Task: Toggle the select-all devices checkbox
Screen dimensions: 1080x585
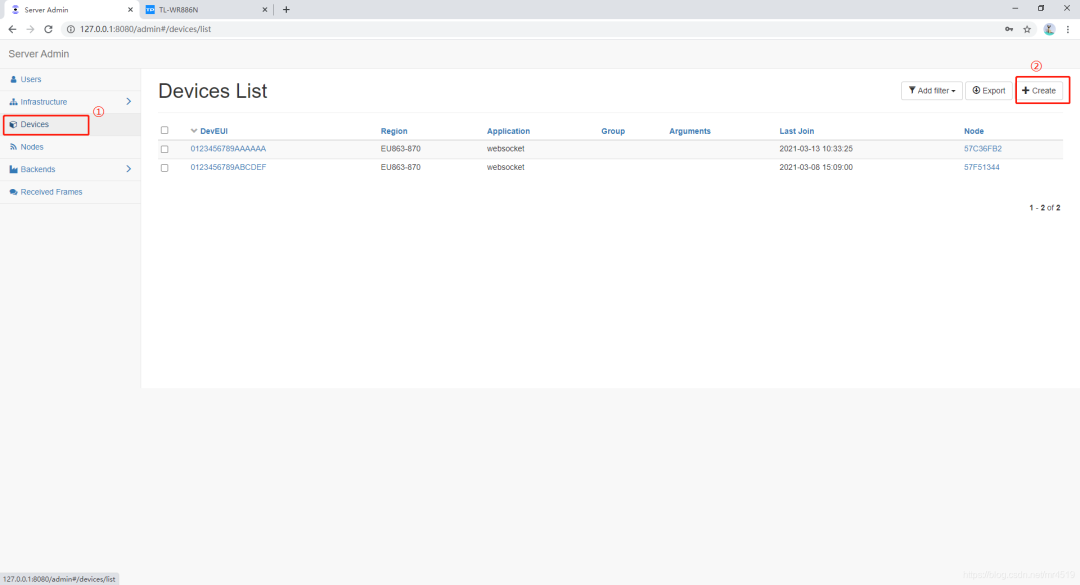Action: tap(165, 130)
